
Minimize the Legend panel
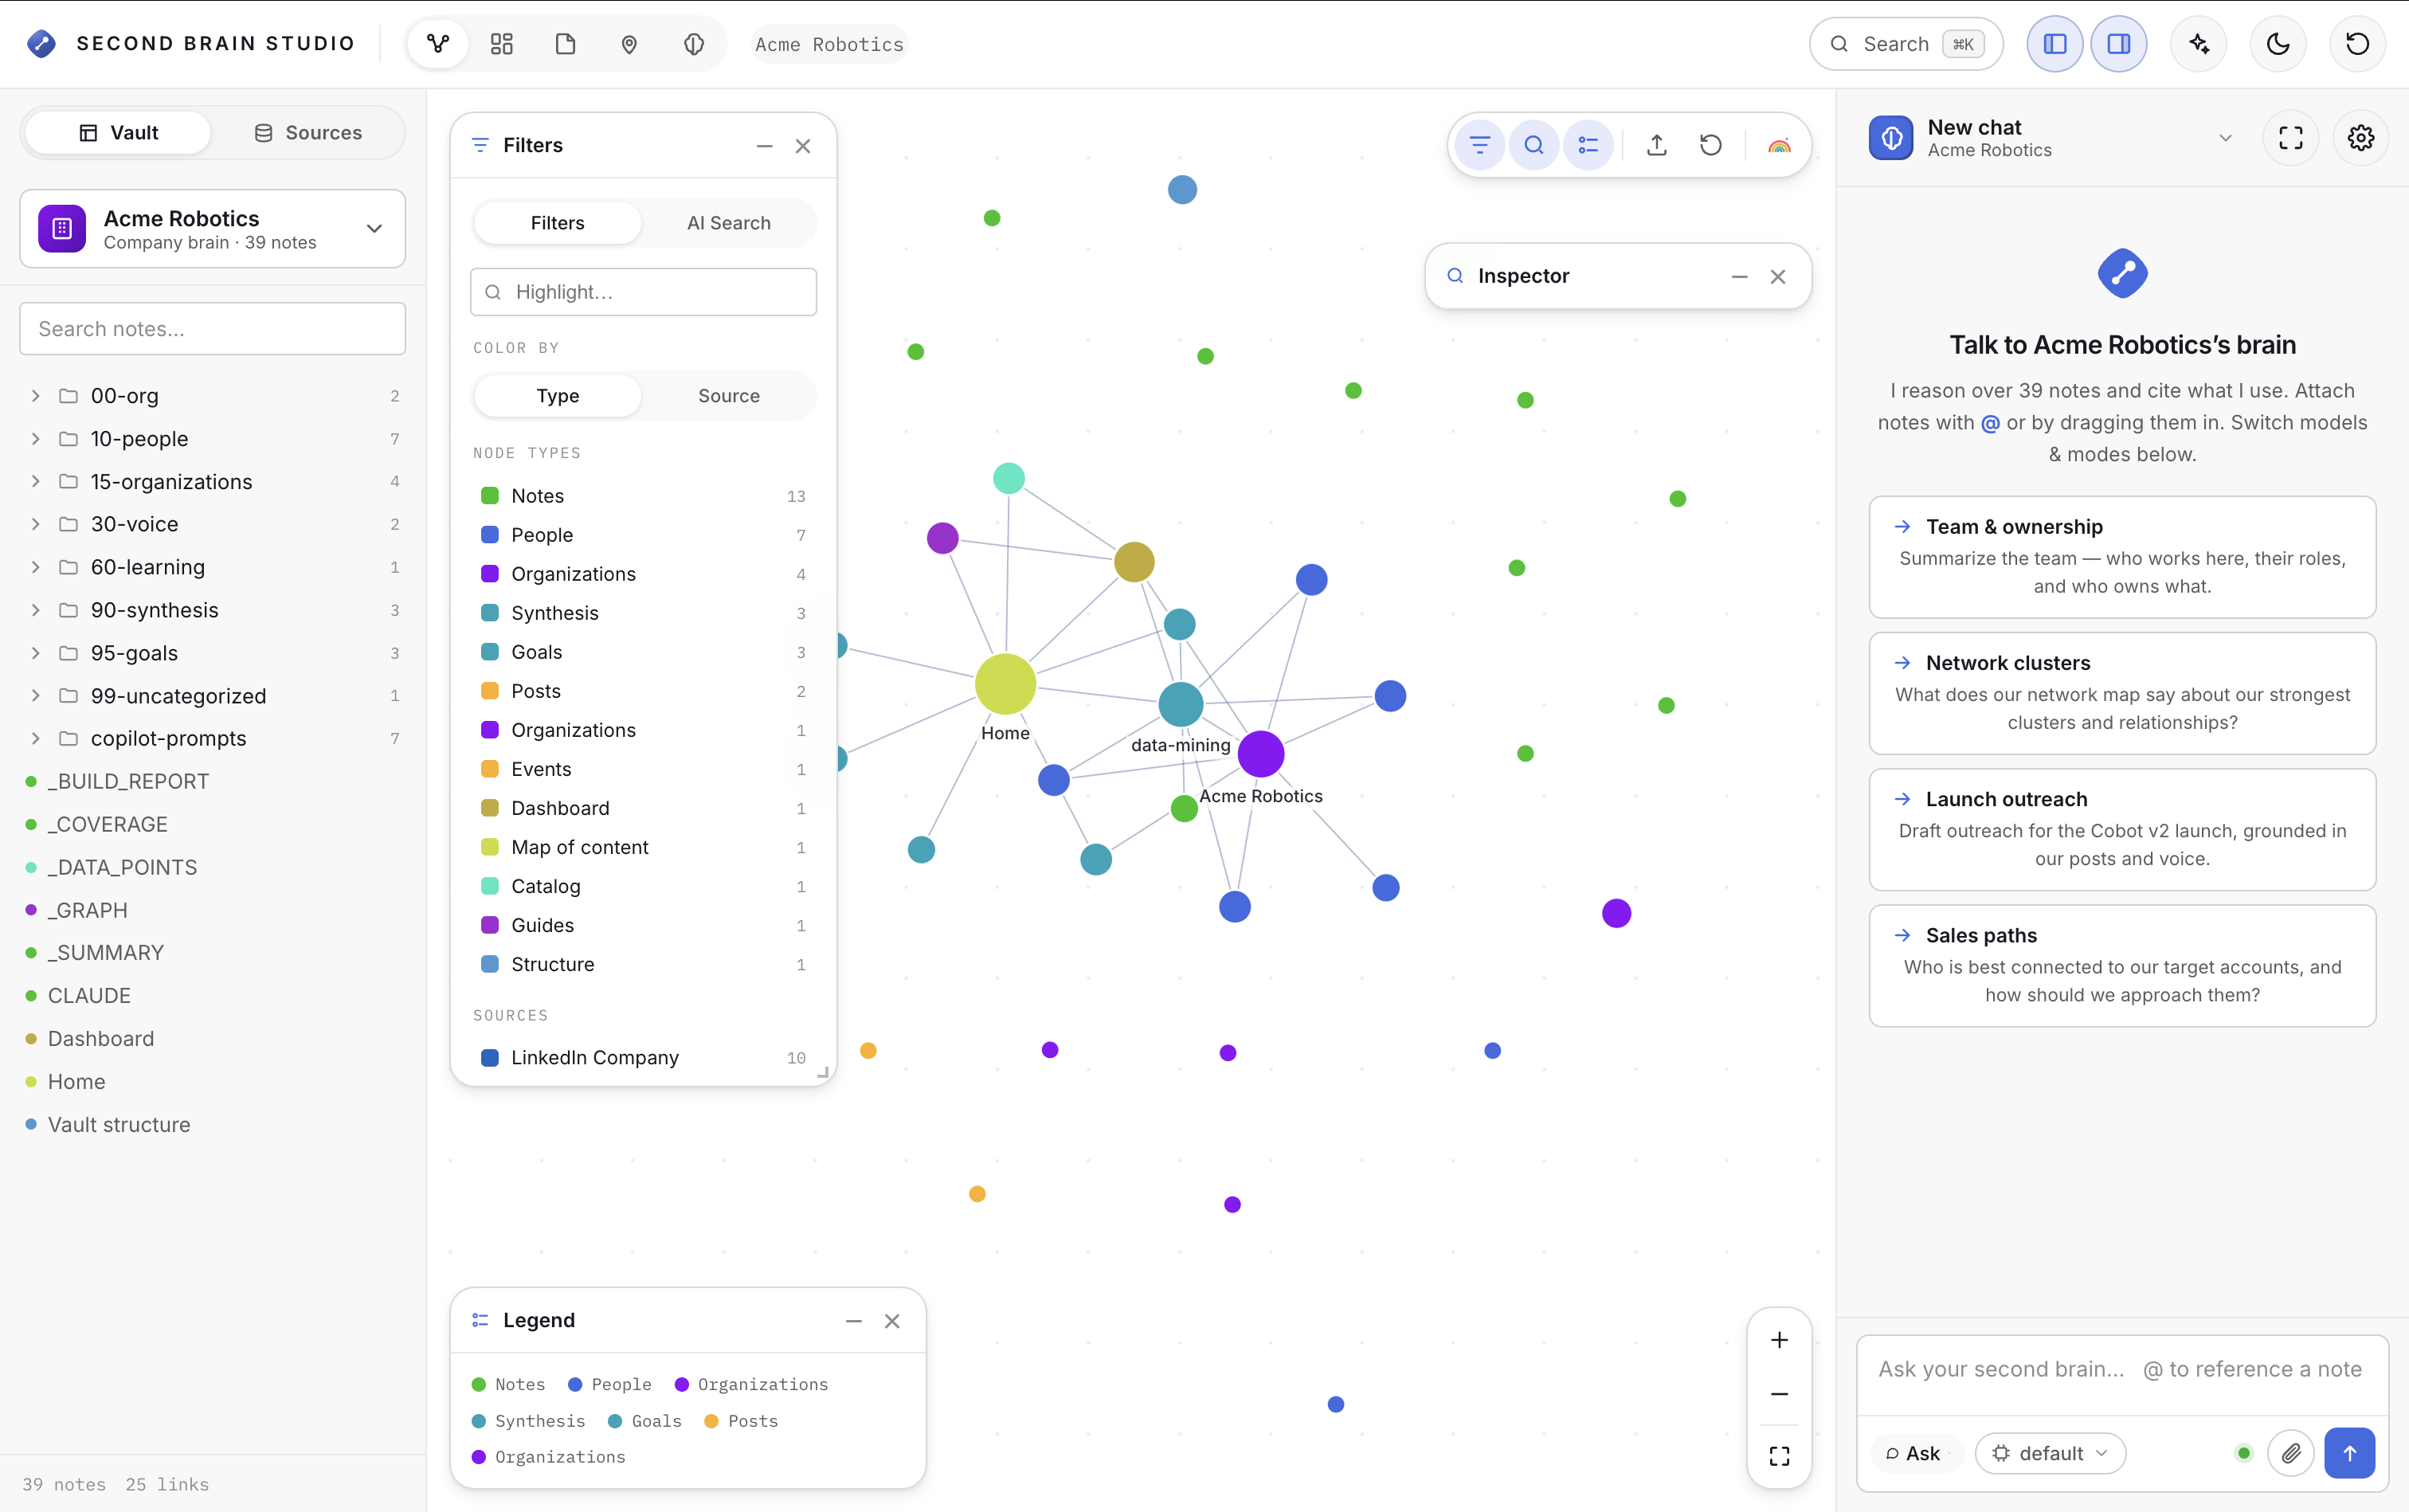pos(854,1321)
